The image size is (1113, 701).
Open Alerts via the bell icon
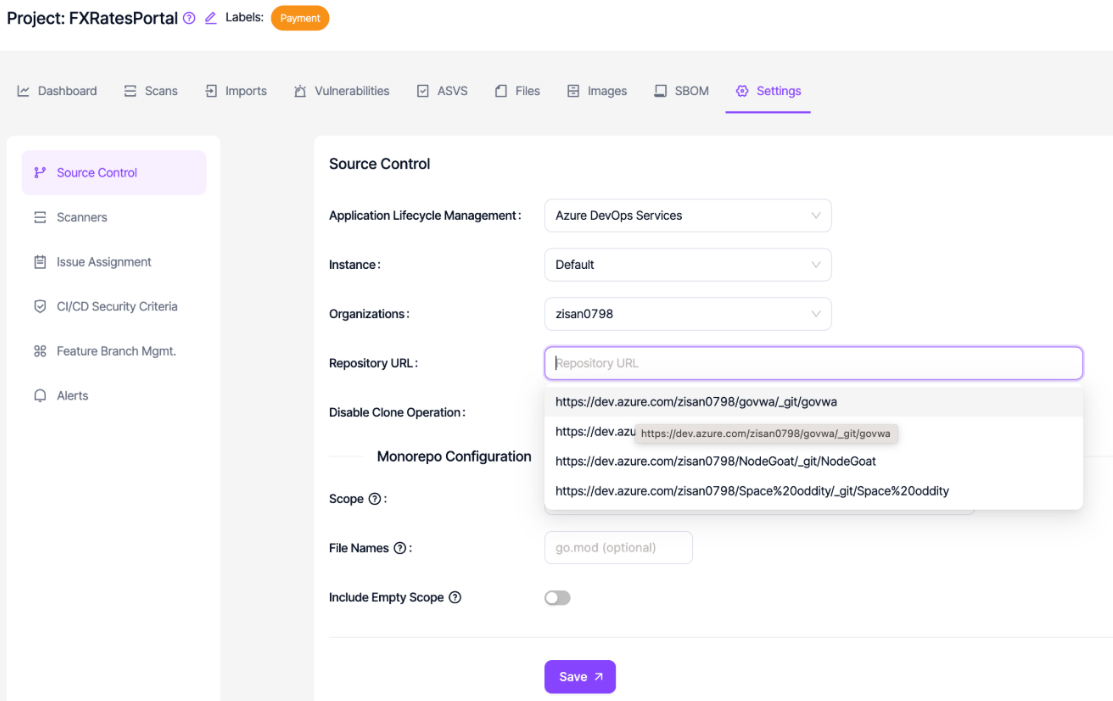[x=41, y=395]
